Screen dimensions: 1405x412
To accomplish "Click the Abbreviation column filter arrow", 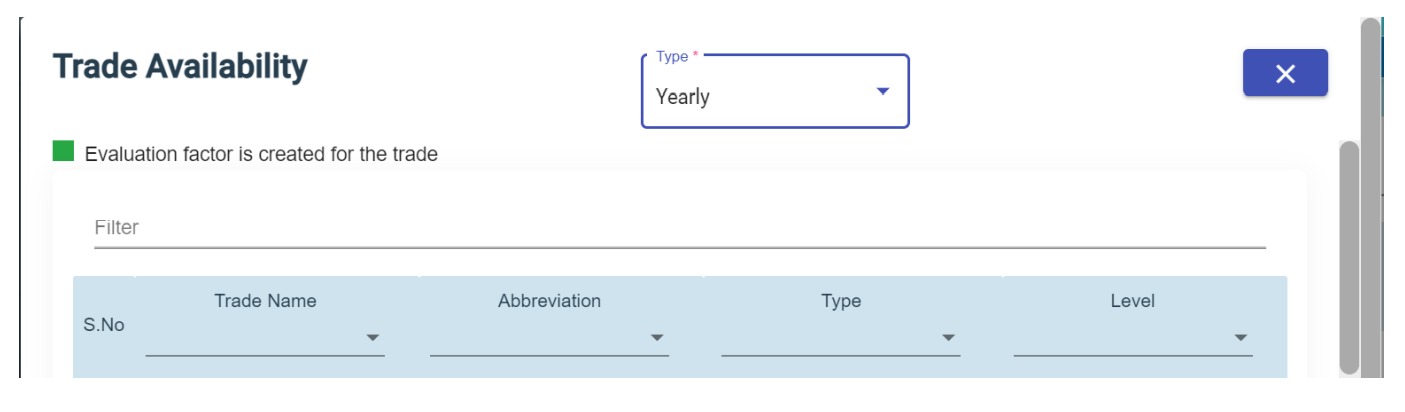I will [657, 338].
